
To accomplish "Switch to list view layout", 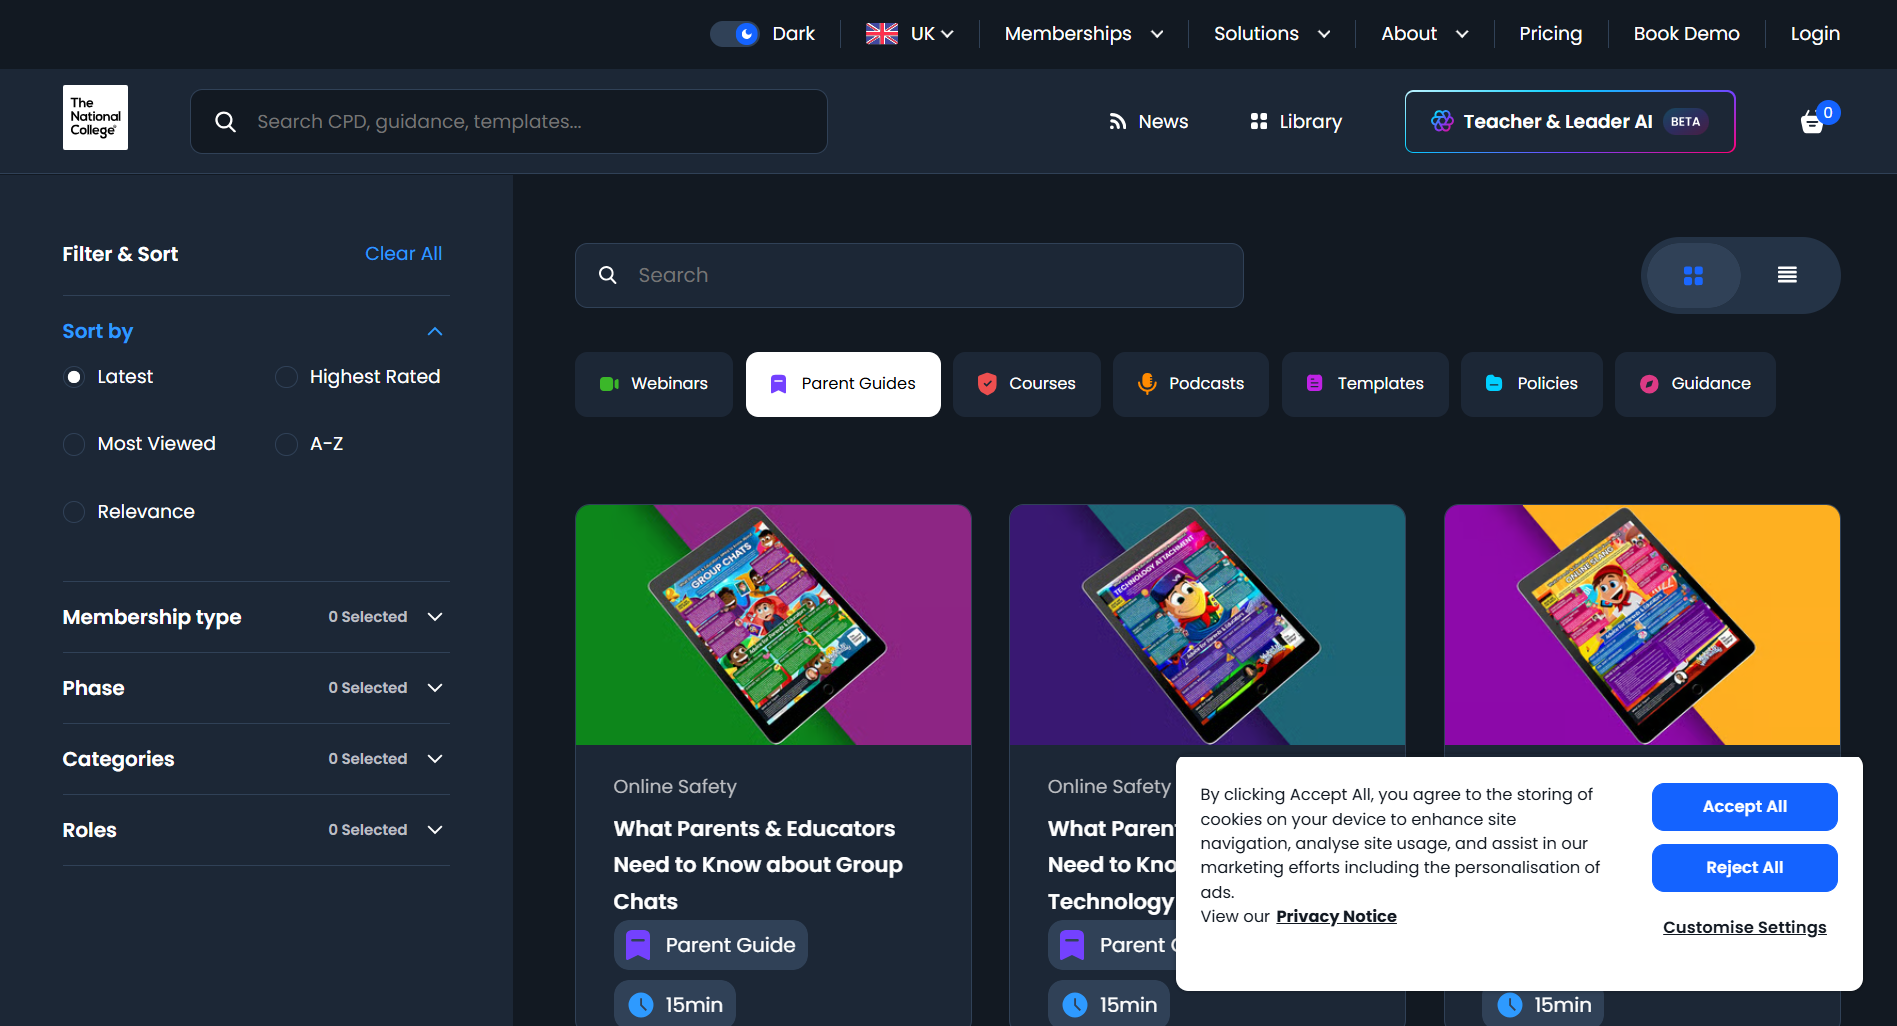I will 1787,275.
